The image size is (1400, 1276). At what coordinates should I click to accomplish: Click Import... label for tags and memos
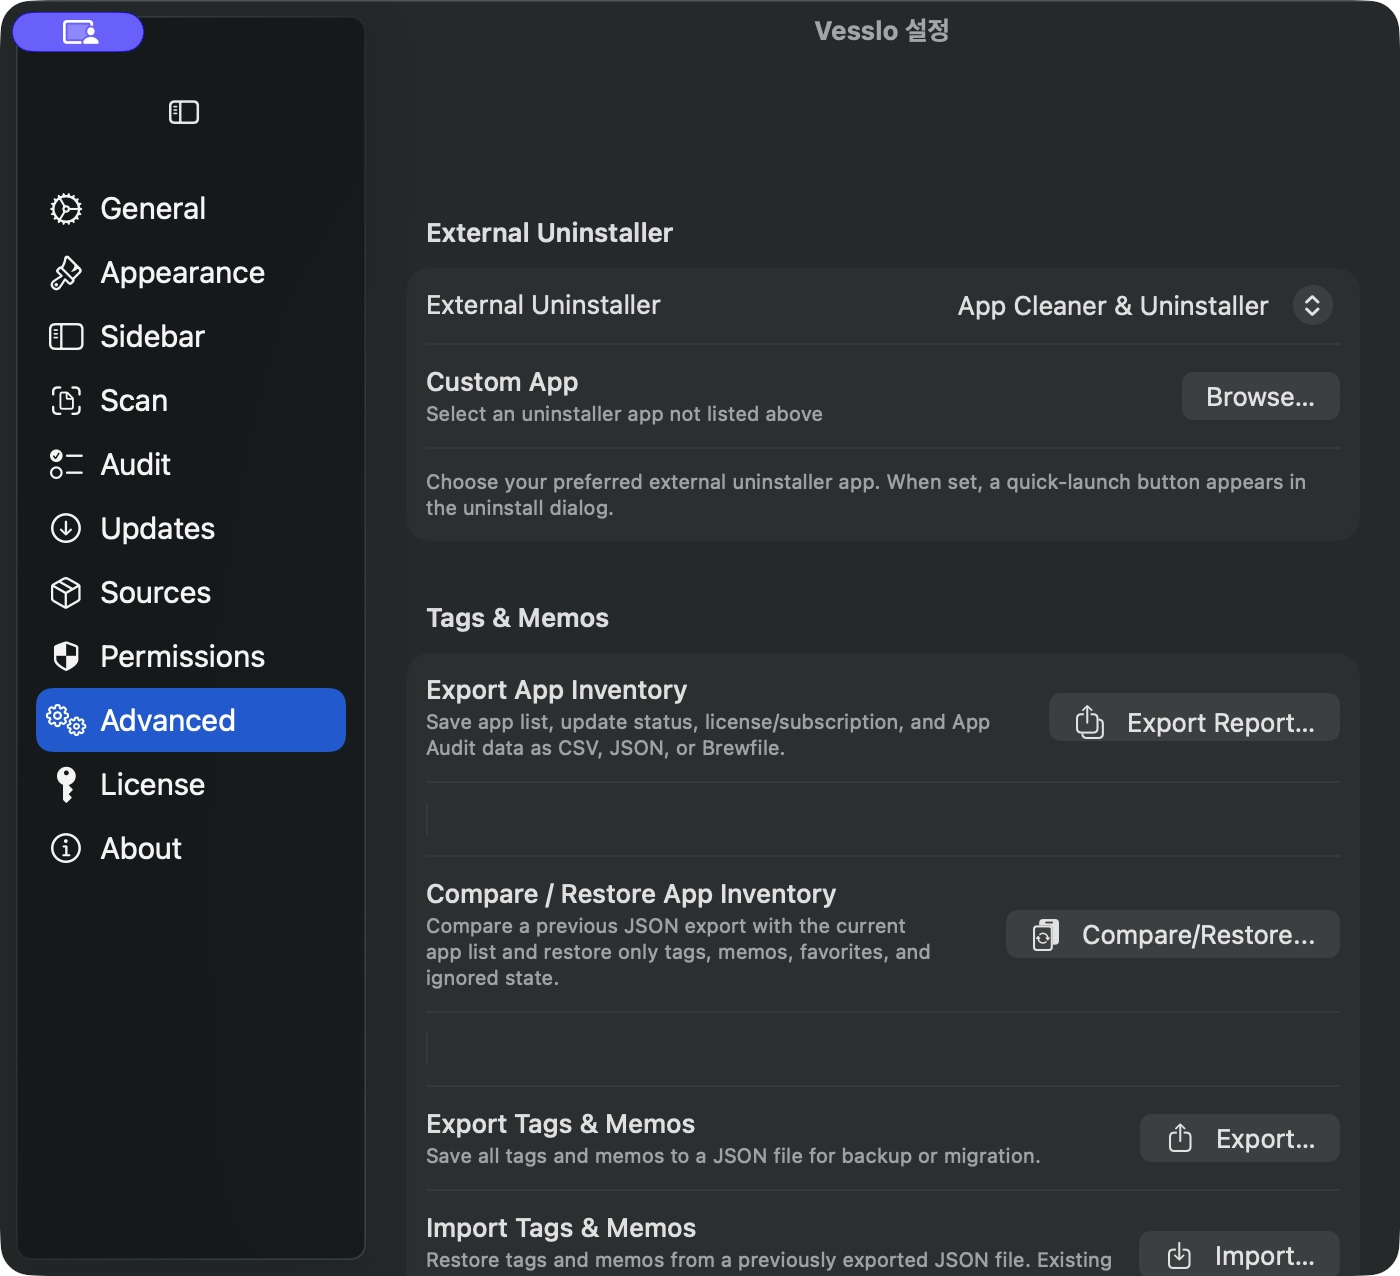(1265, 1256)
